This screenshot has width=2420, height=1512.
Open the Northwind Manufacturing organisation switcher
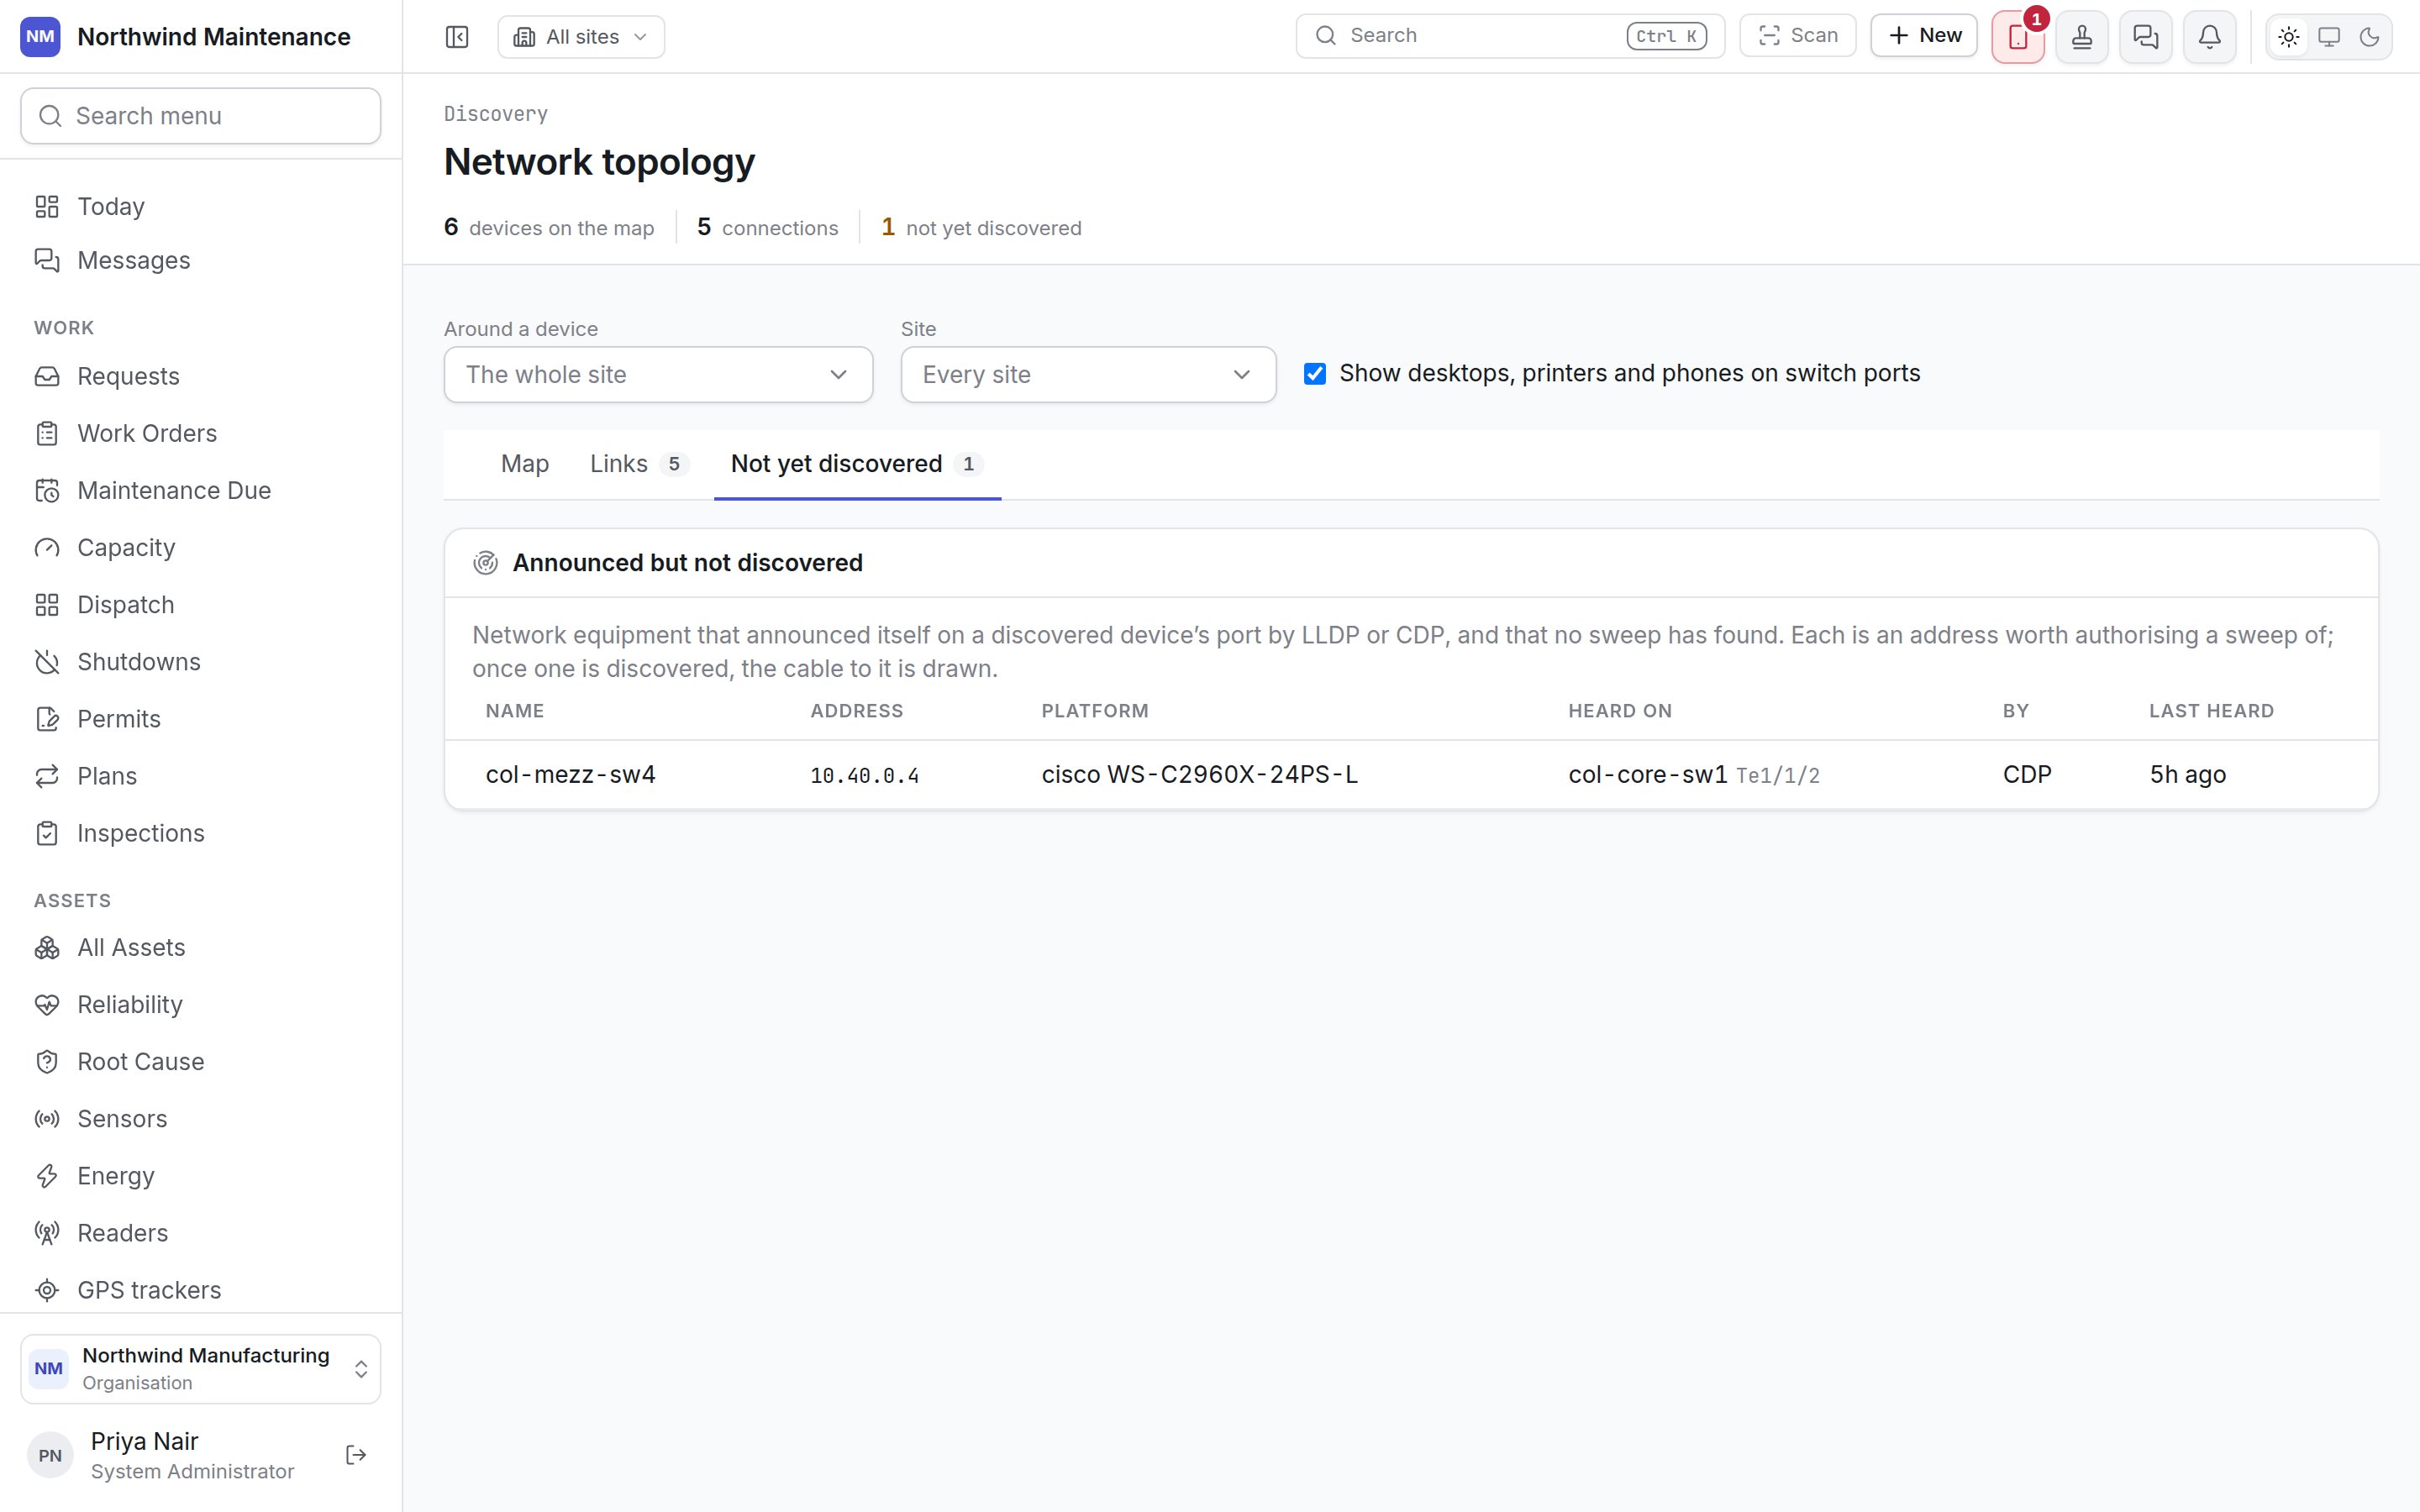pos(201,1369)
